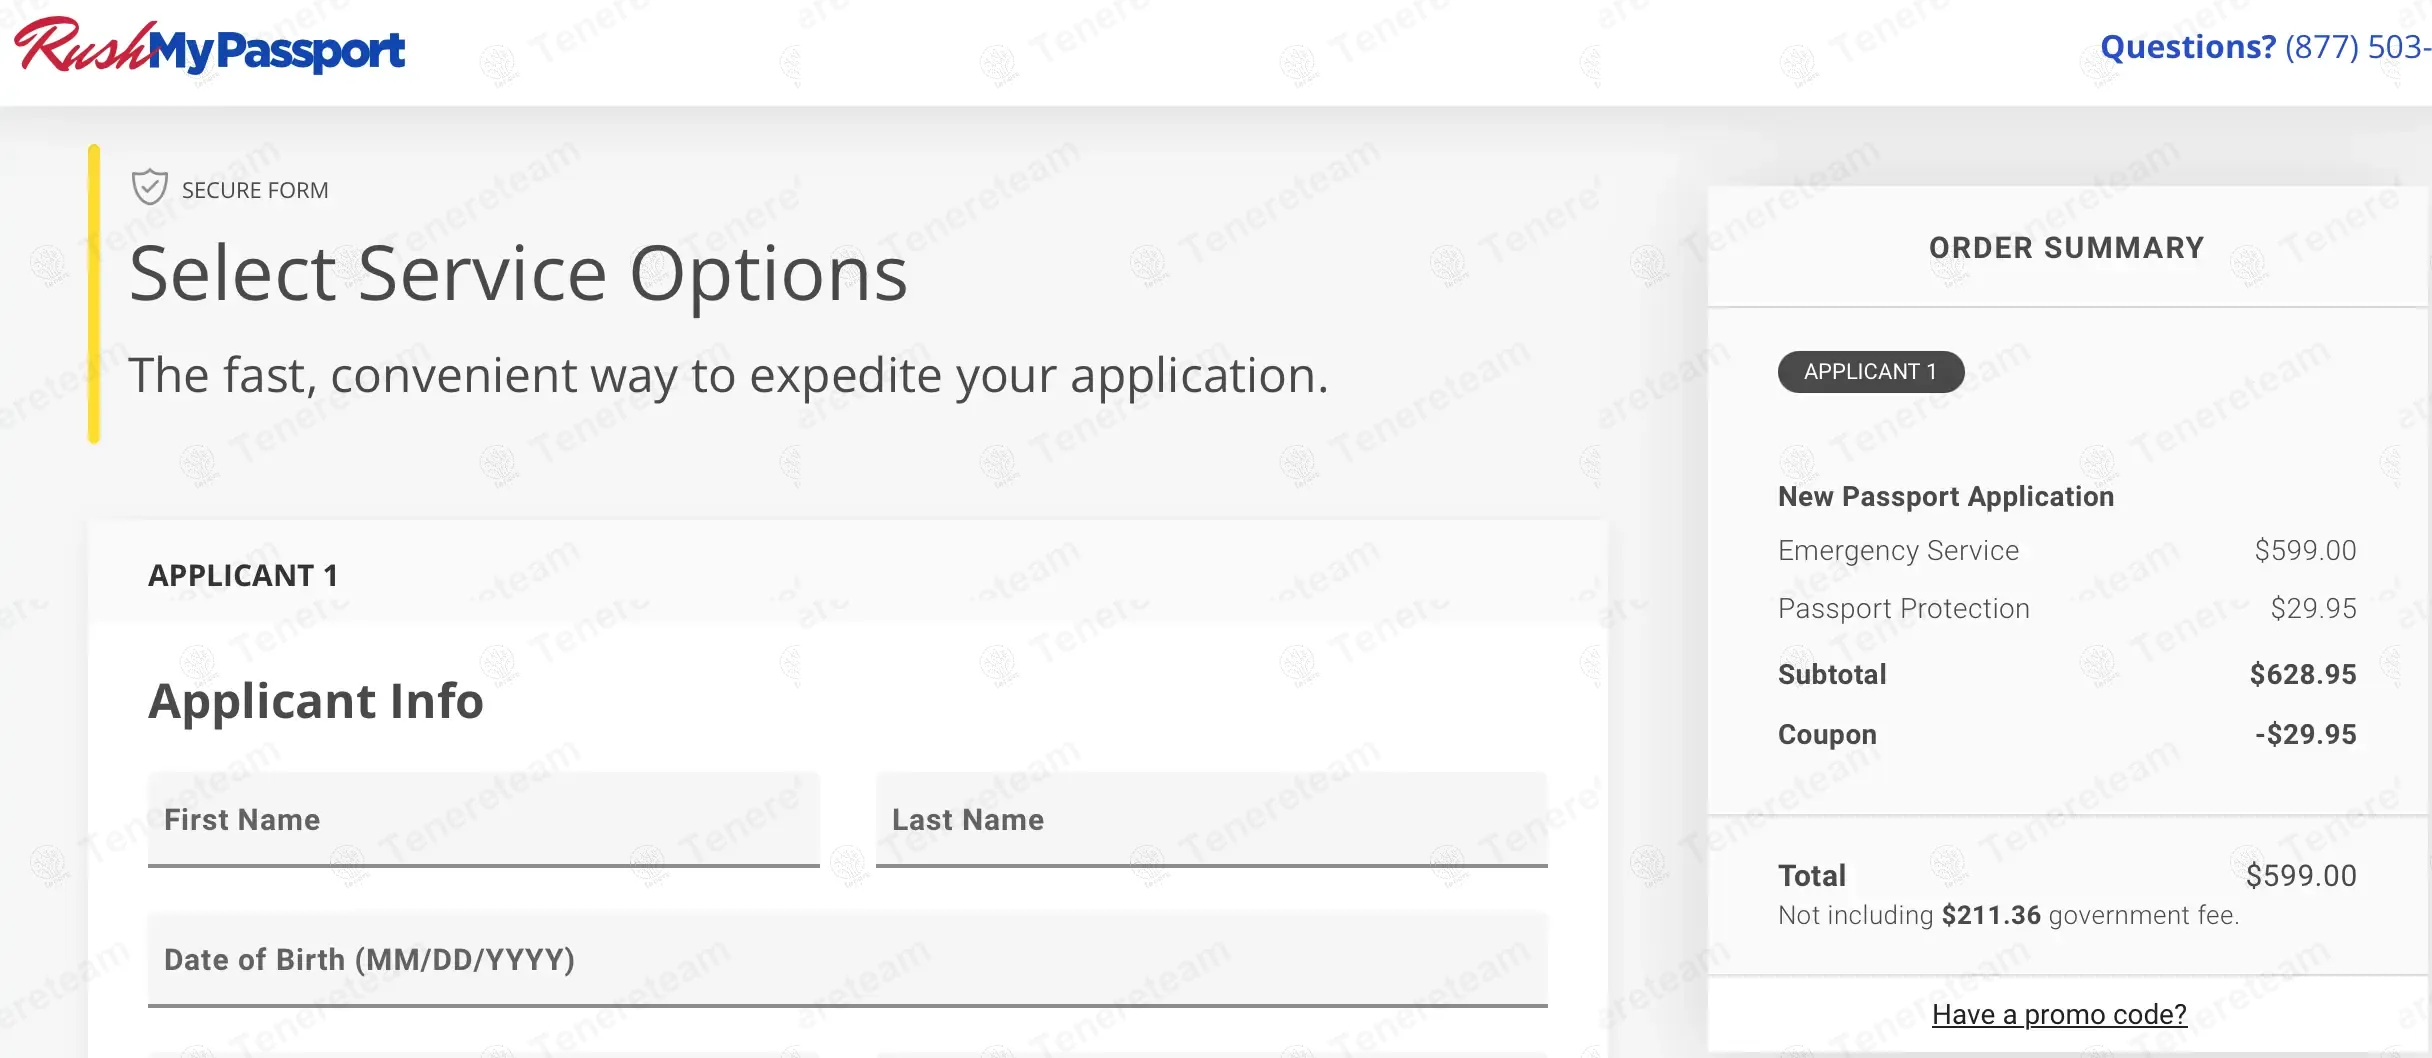
Task: Click the "fast, convenient way" subtitle text
Action: tap(728, 376)
